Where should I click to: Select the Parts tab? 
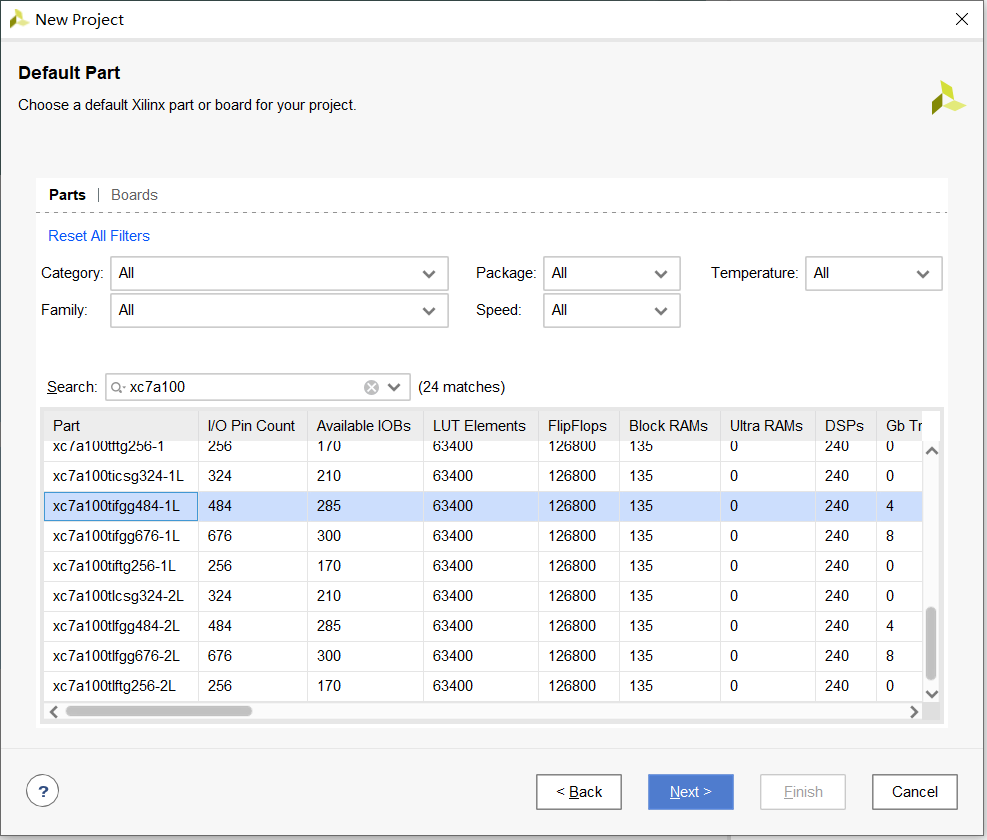tap(67, 195)
